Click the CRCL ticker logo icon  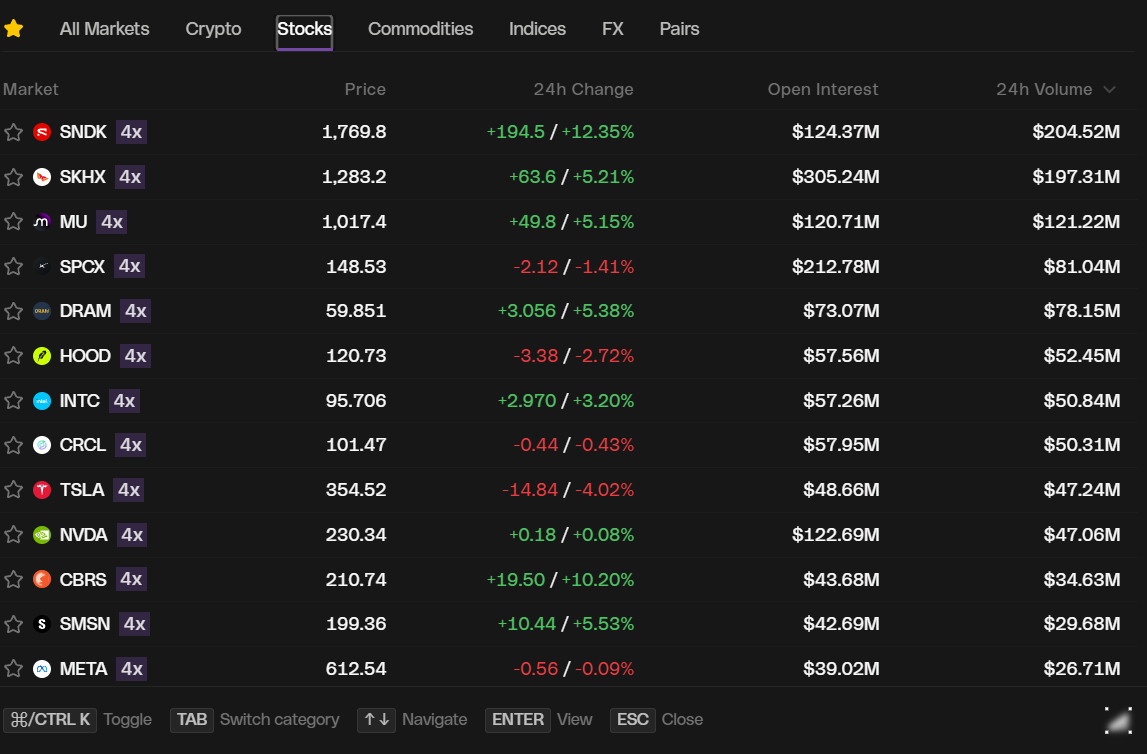[x=42, y=445]
